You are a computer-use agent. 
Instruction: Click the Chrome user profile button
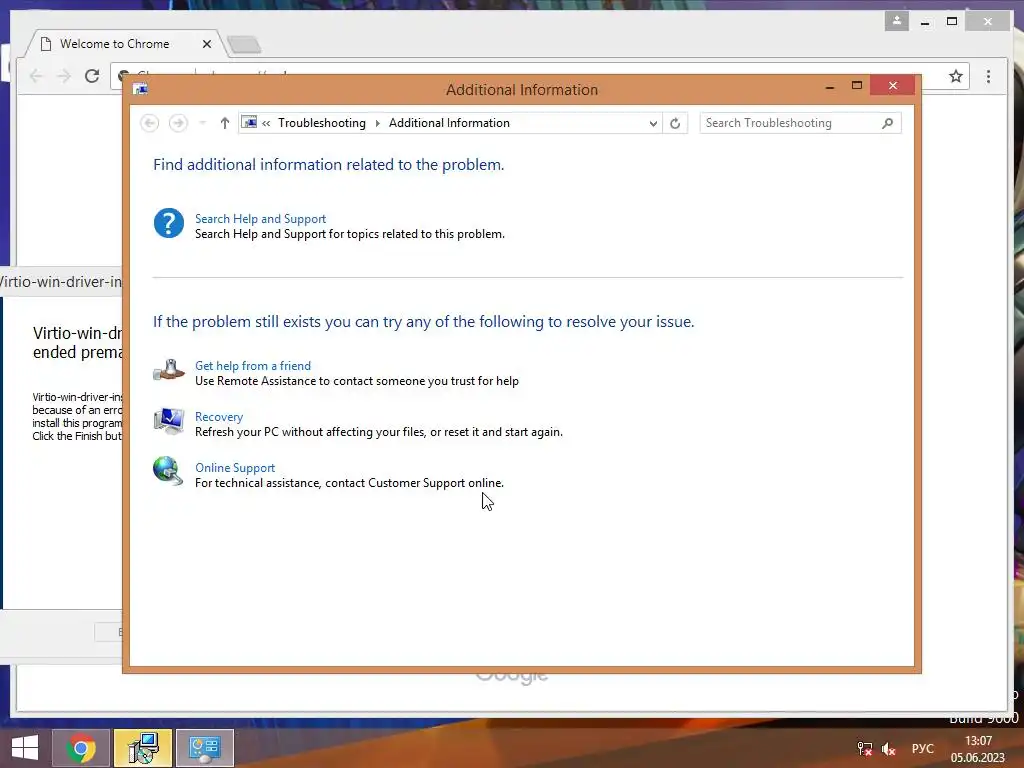897,21
